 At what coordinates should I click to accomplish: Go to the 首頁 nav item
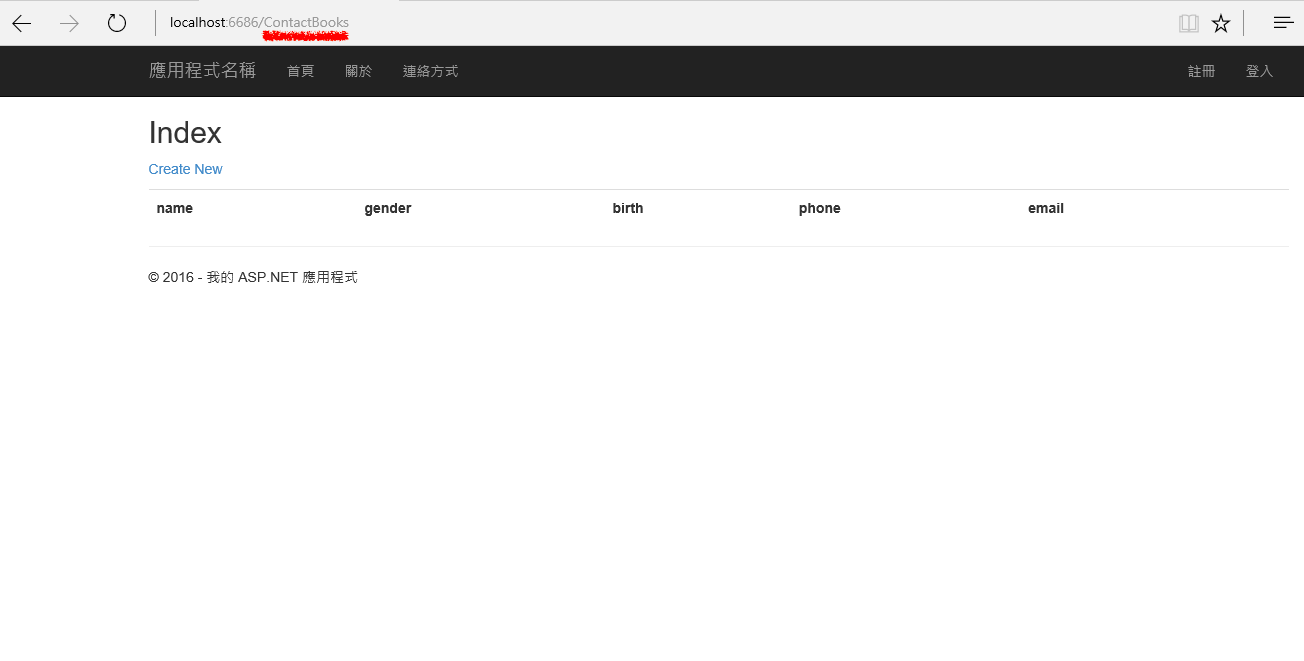pyautogui.click(x=300, y=71)
